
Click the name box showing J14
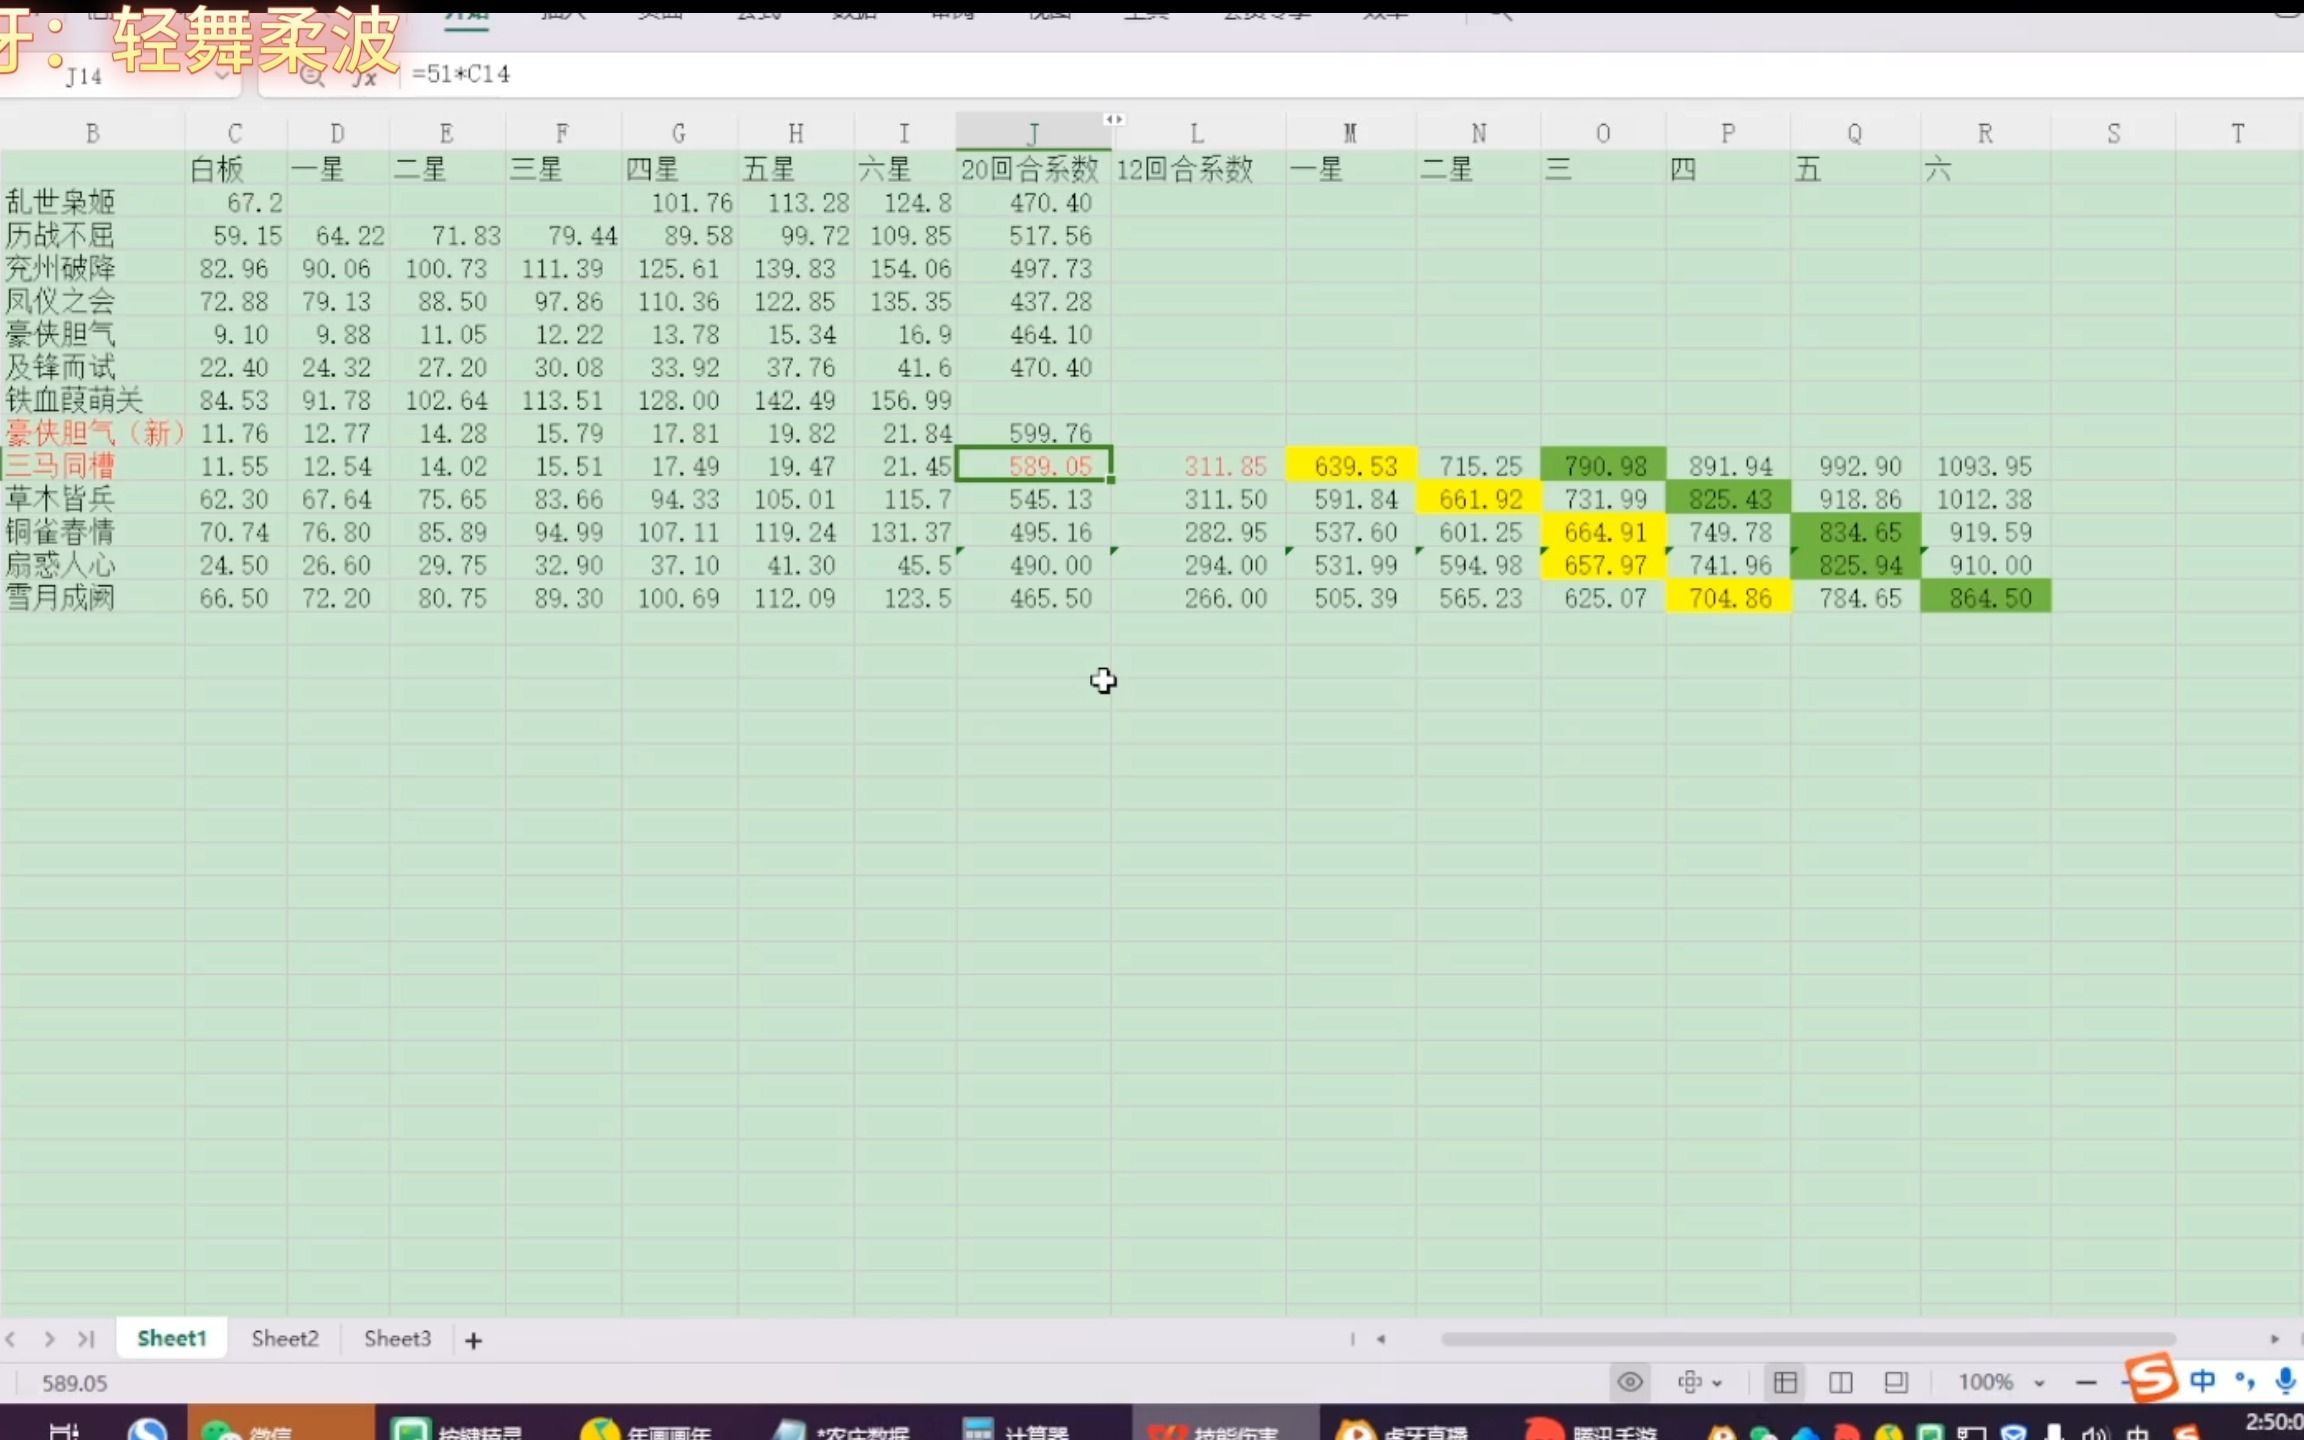tap(84, 77)
